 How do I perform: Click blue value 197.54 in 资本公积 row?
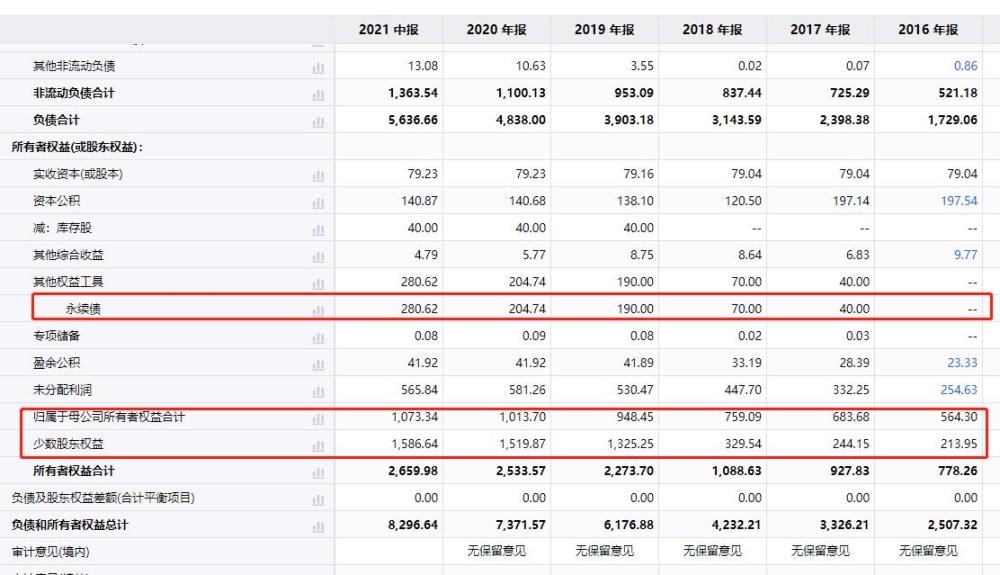pos(958,201)
